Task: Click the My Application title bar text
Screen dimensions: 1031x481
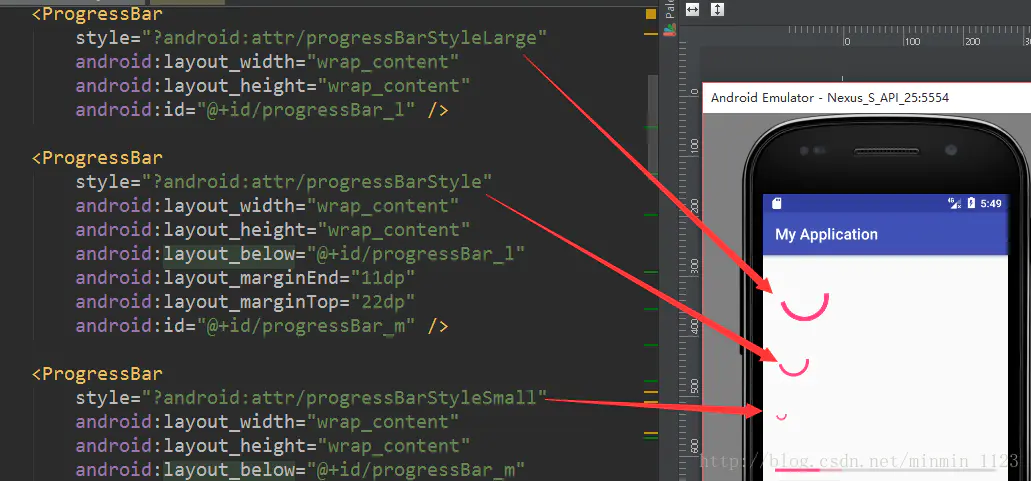Action: click(x=826, y=235)
